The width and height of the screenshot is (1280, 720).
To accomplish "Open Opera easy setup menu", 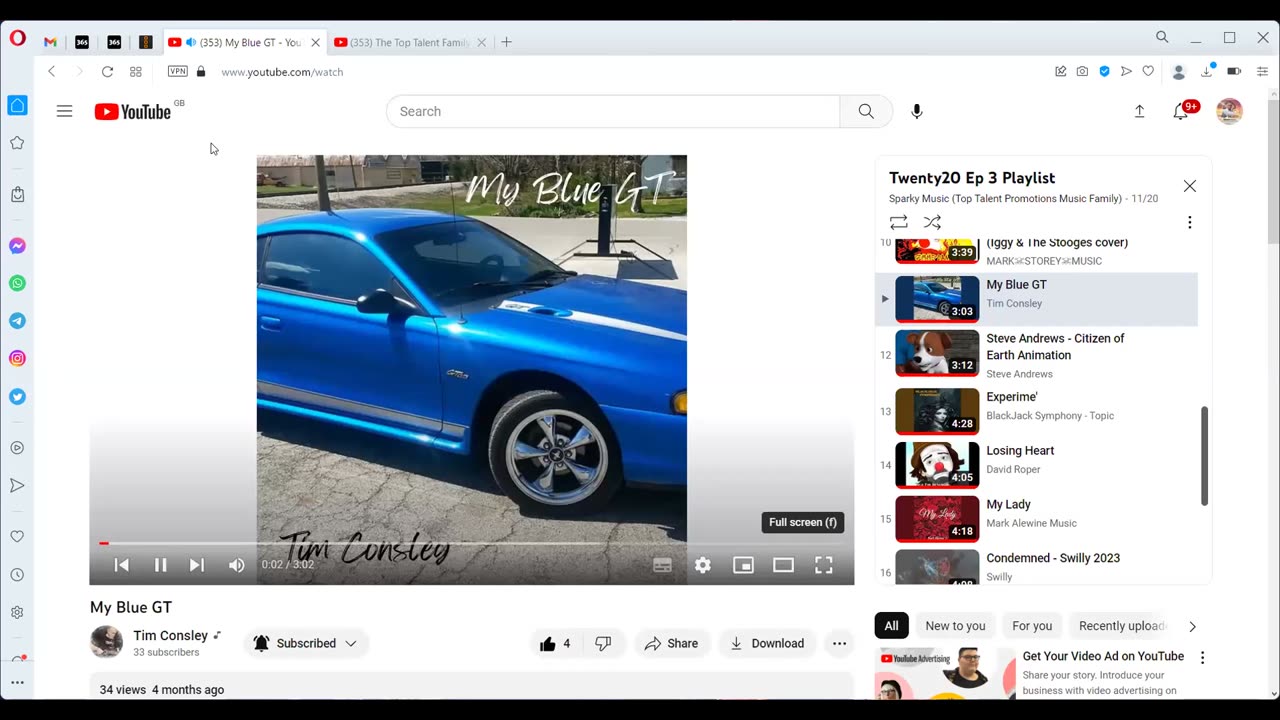I will [1262, 71].
